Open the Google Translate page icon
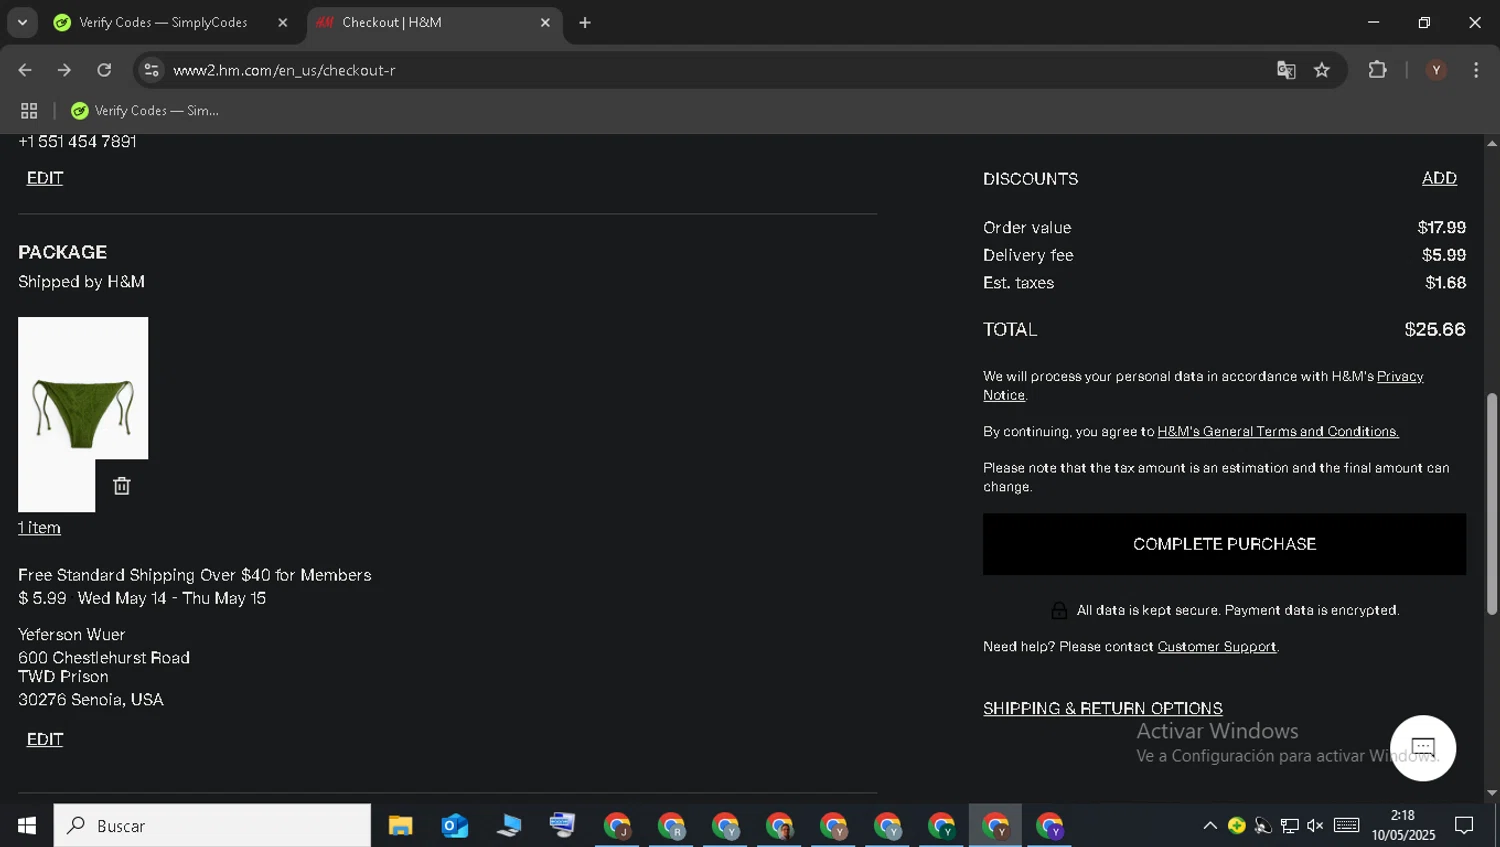 1286,70
